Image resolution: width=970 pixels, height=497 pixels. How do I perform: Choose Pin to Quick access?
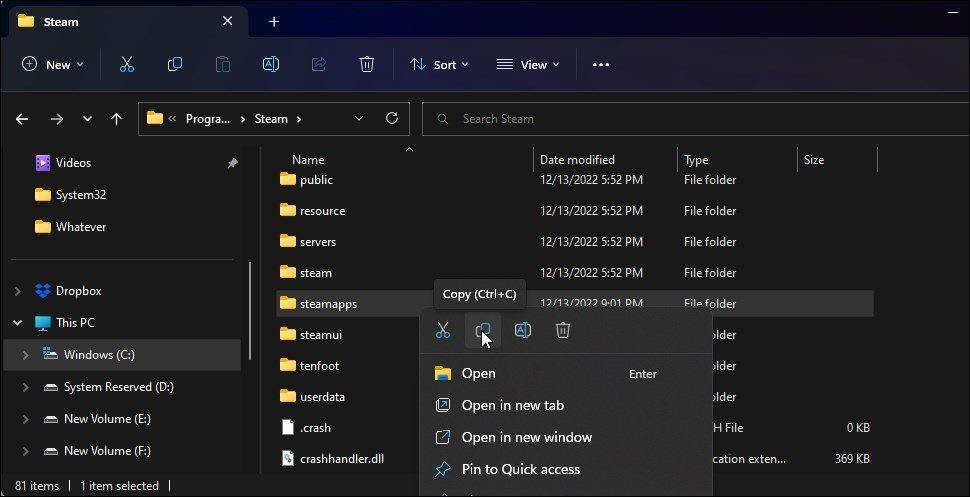[566, 470]
